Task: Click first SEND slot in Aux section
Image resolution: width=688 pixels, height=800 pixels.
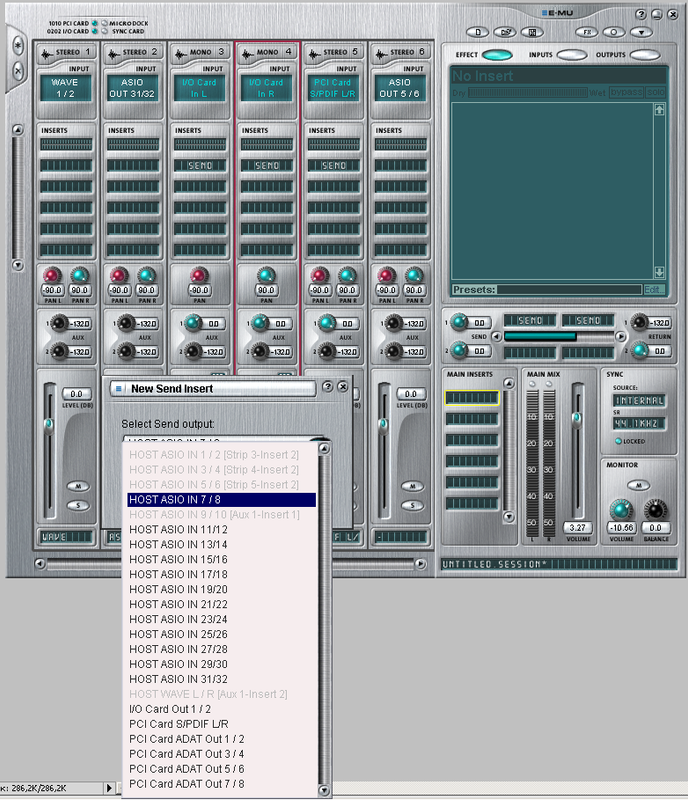Action: pos(530,320)
